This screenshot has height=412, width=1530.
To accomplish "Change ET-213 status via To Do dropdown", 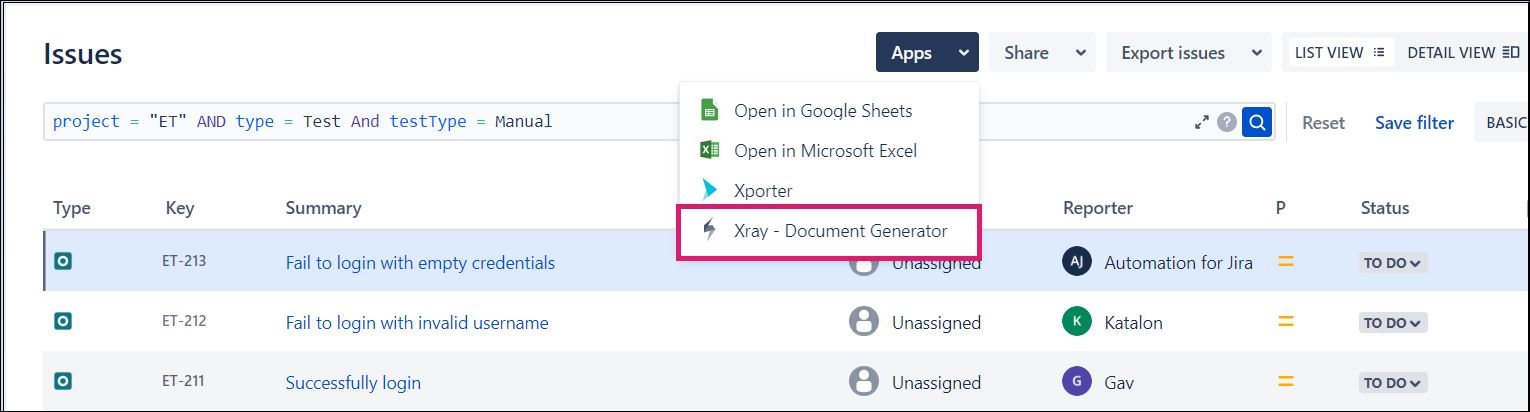I will click(x=1392, y=263).
